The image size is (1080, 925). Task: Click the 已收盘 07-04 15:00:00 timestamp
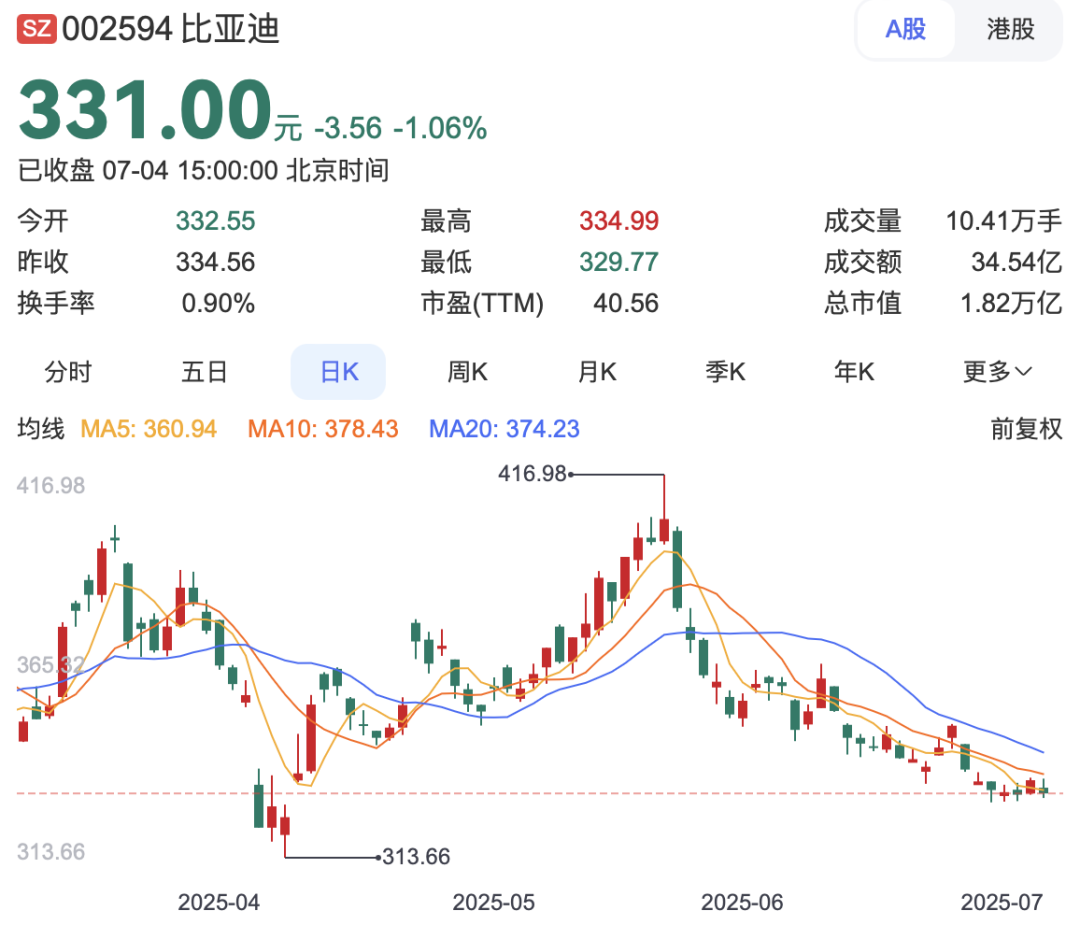point(203,170)
